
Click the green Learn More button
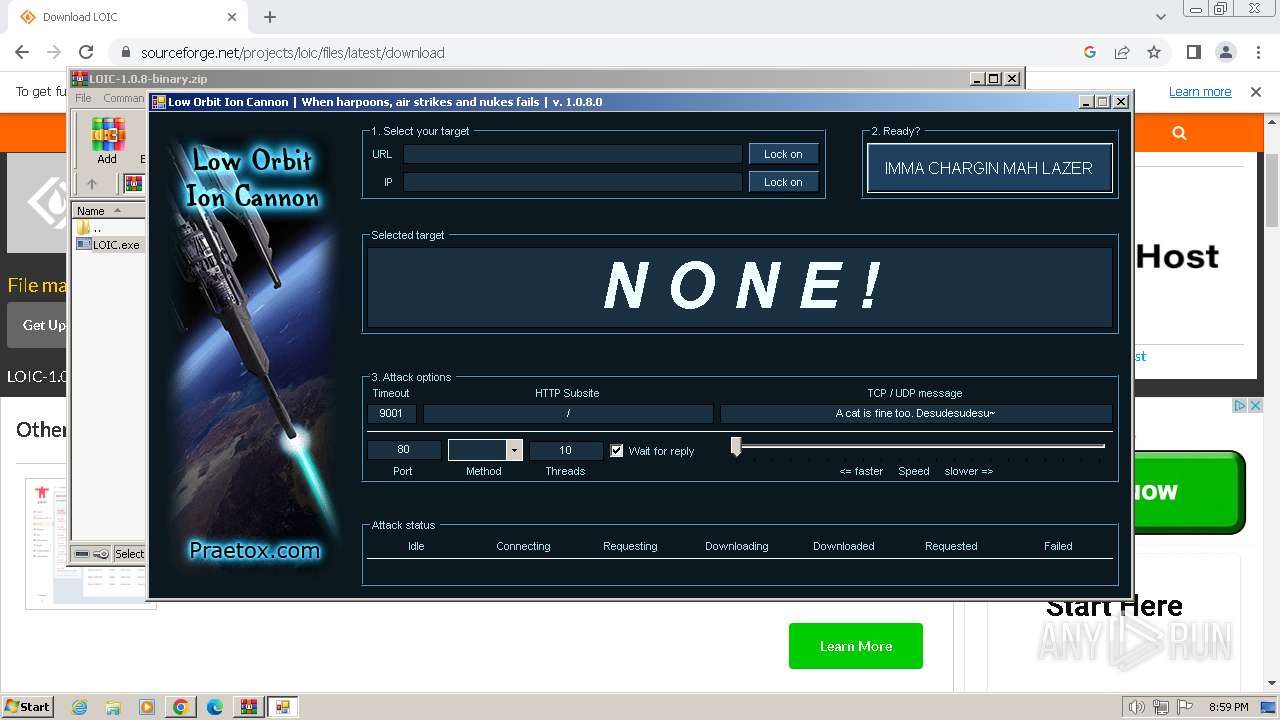tap(856, 646)
